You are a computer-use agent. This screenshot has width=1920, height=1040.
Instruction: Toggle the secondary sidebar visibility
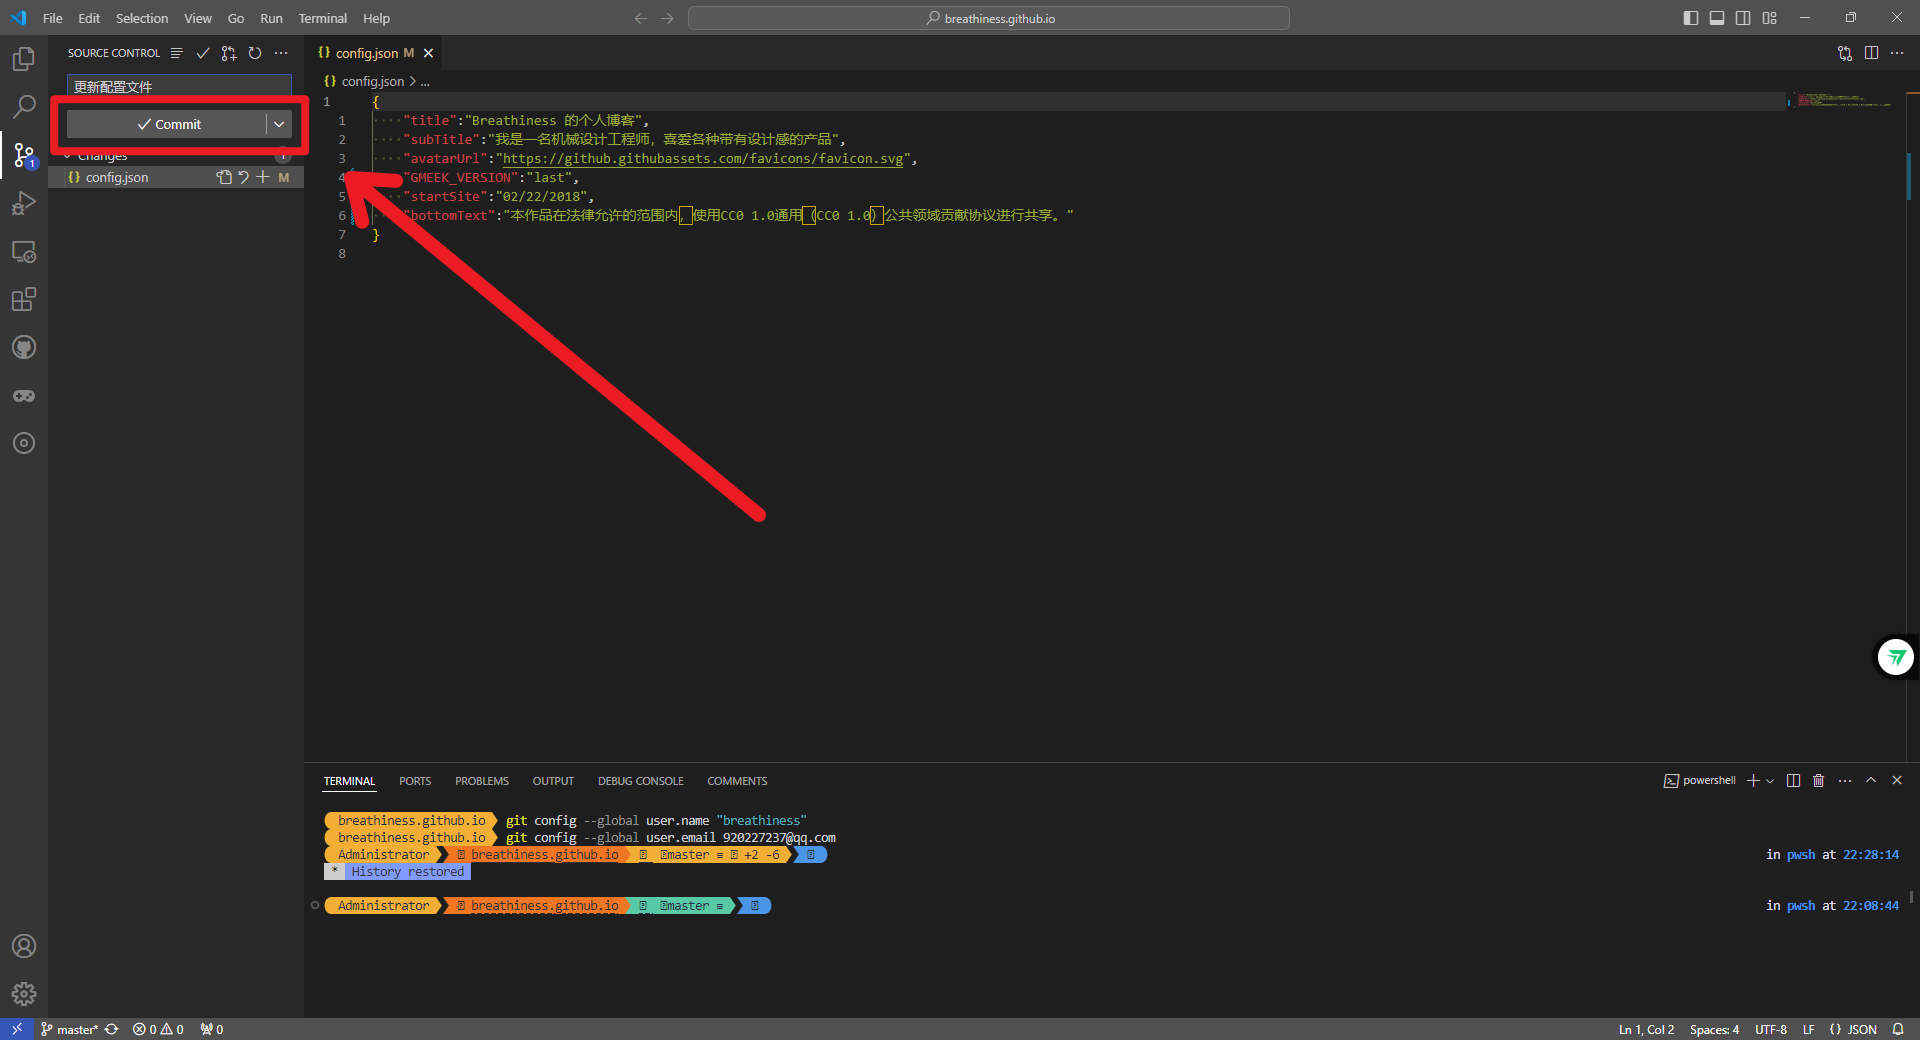pos(1743,17)
